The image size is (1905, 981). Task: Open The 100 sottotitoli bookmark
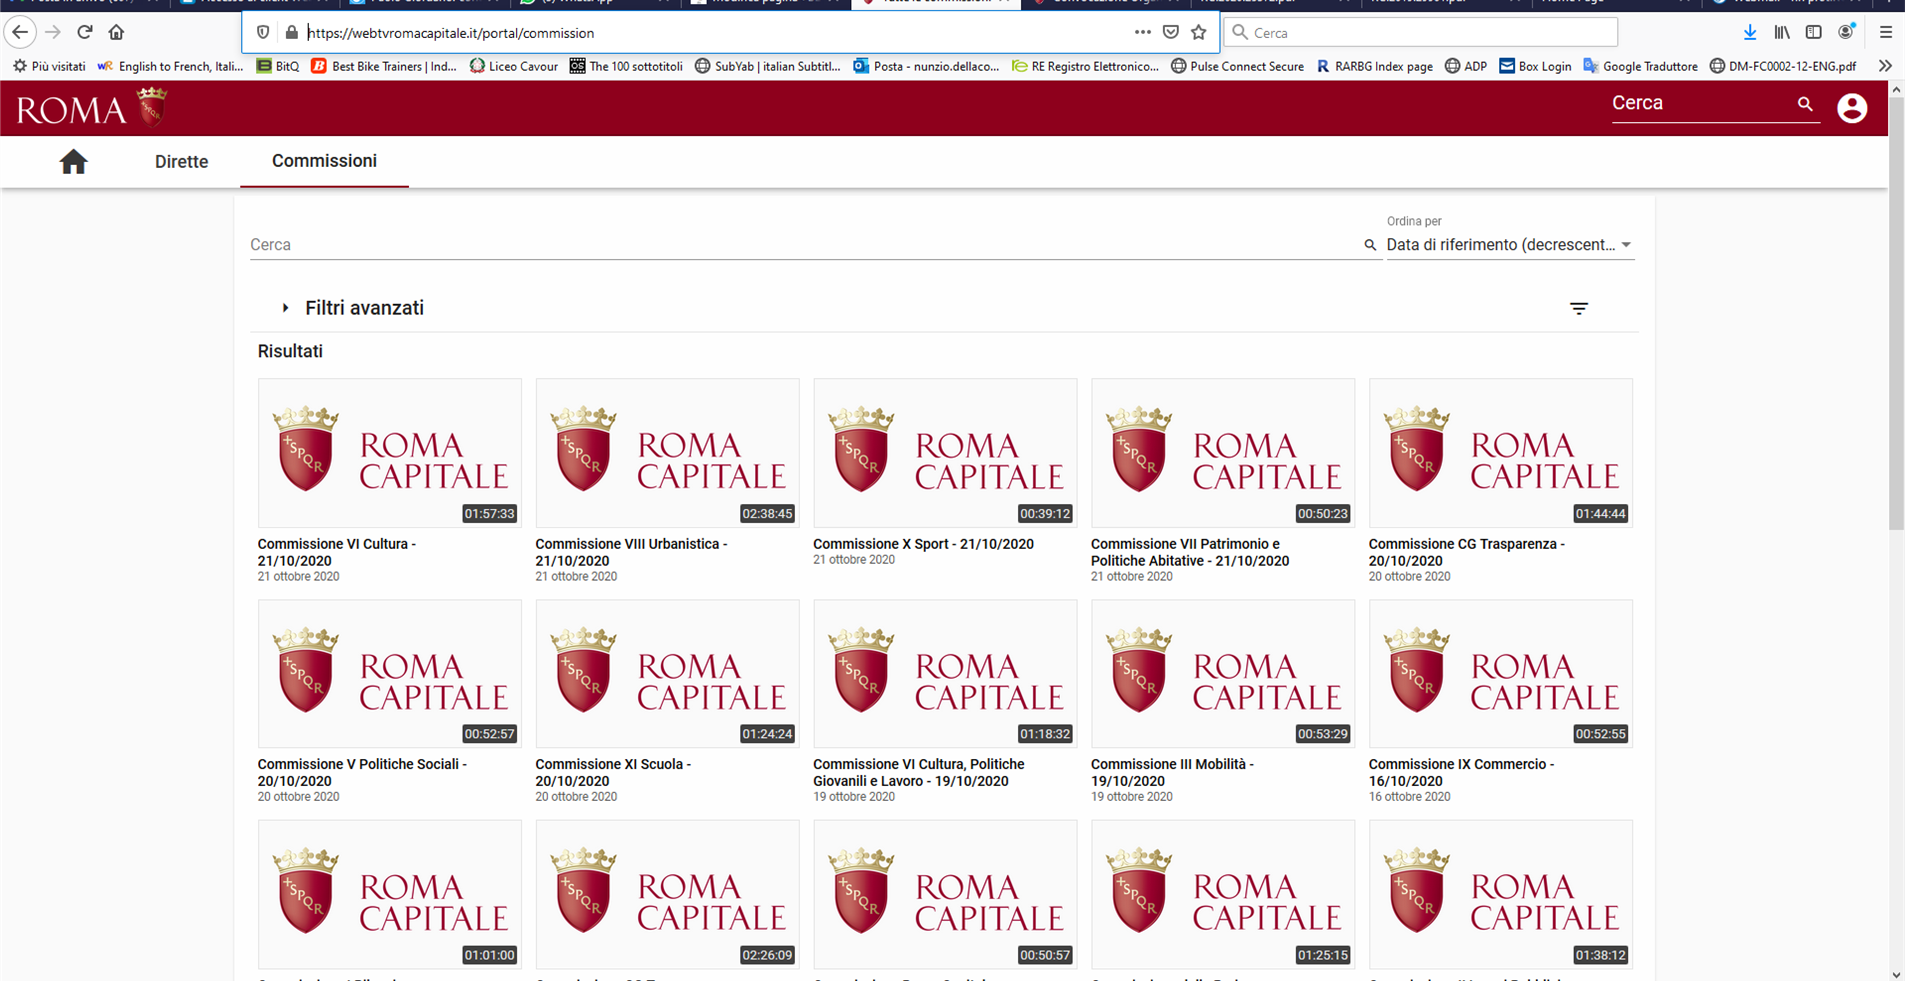[626, 66]
